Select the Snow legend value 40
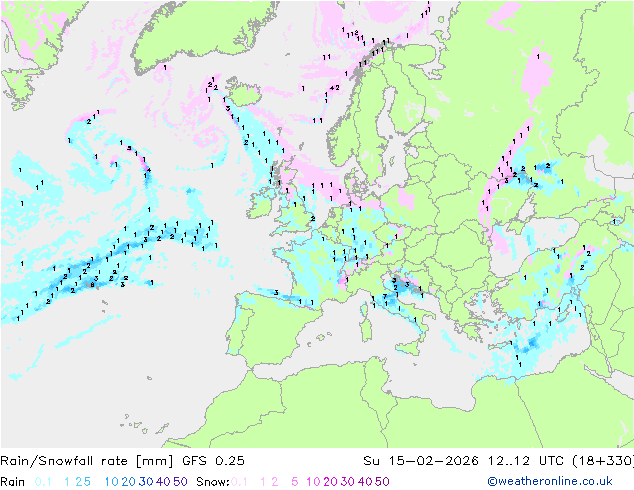The height and width of the screenshot is (490, 634). [365, 482]
